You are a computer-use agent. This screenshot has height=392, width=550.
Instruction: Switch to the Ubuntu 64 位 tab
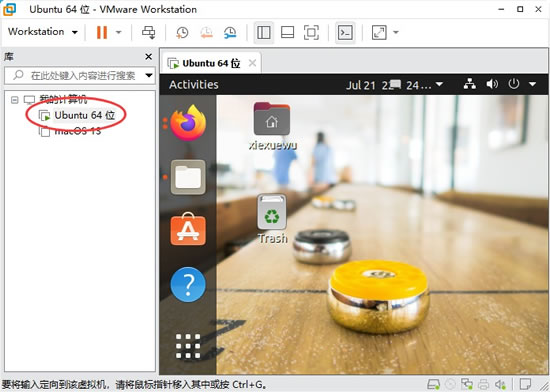[x=211, y=63]
